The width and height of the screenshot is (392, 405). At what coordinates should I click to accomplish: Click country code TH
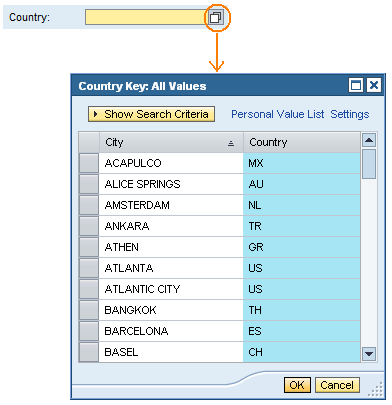(x=302, y=310)
